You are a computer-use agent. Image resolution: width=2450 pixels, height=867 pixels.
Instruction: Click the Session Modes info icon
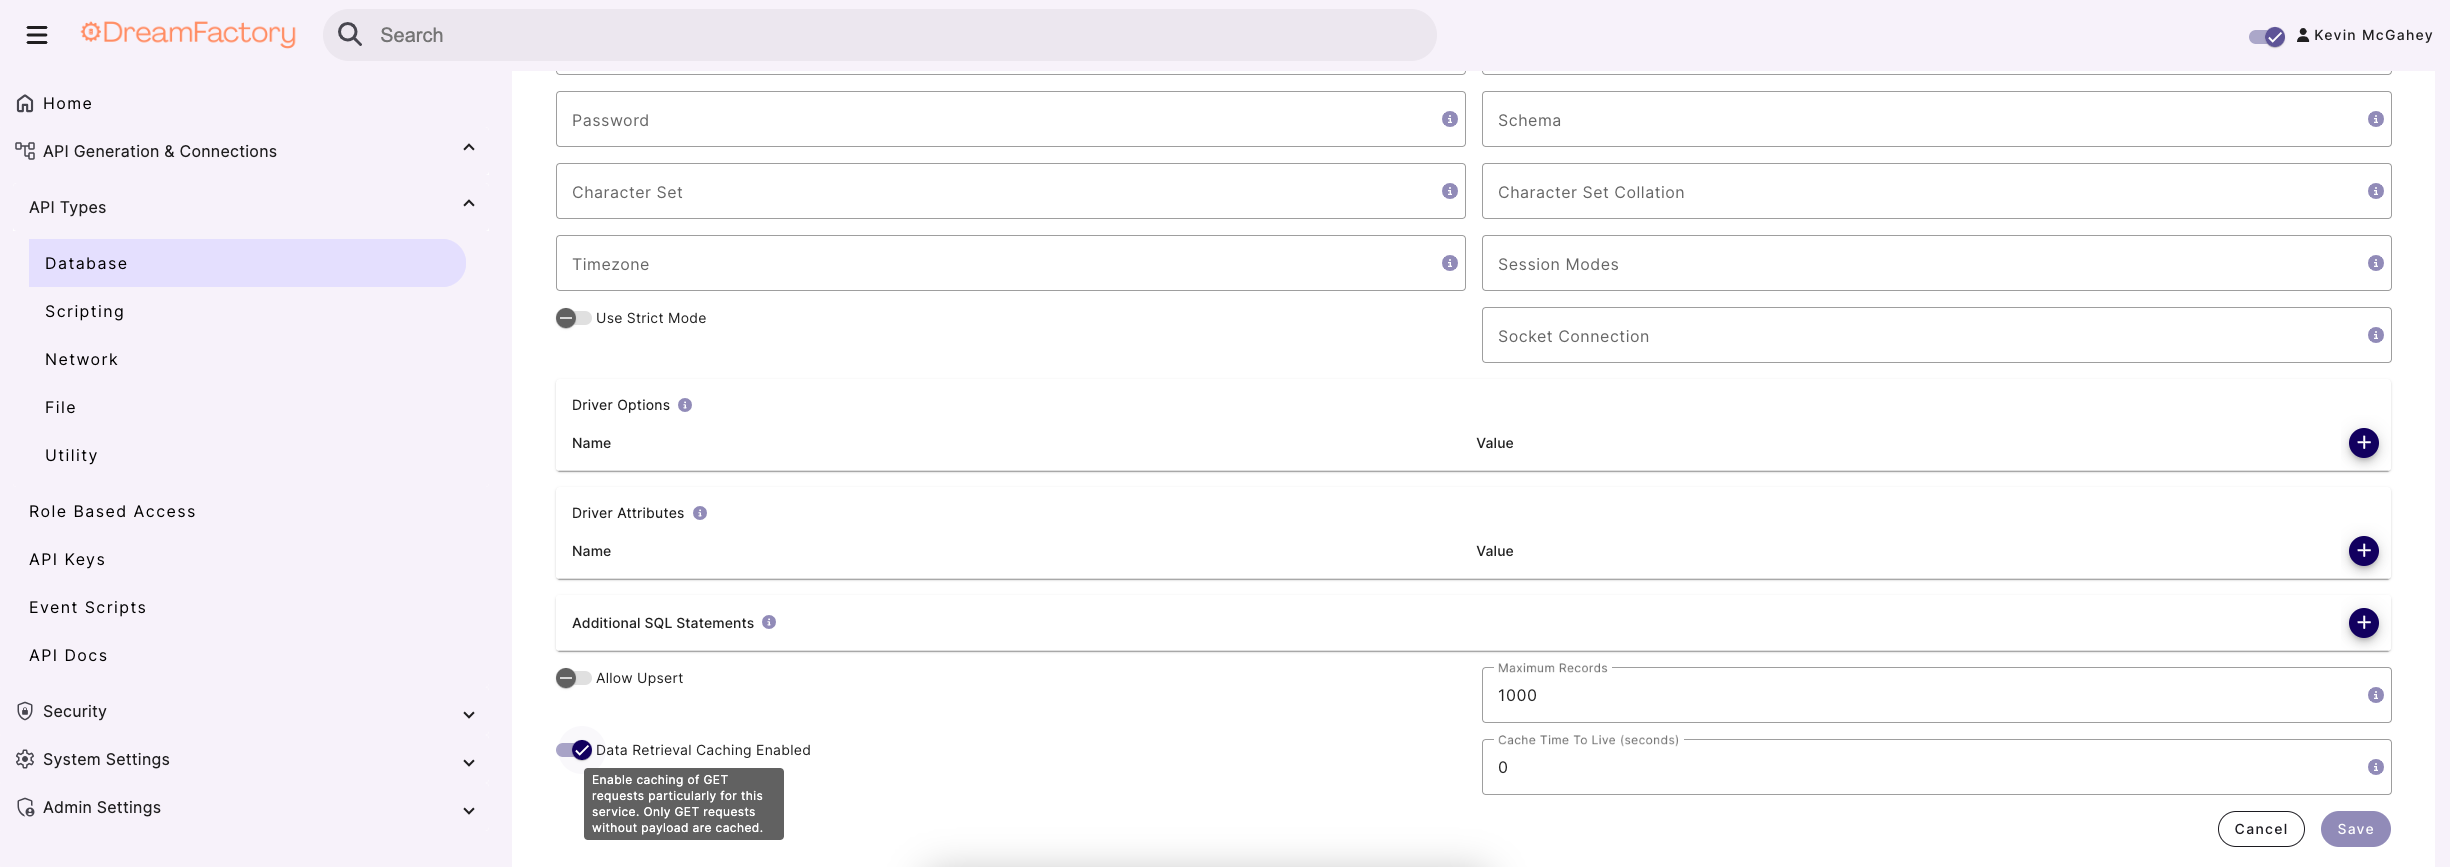[2375, 264]
